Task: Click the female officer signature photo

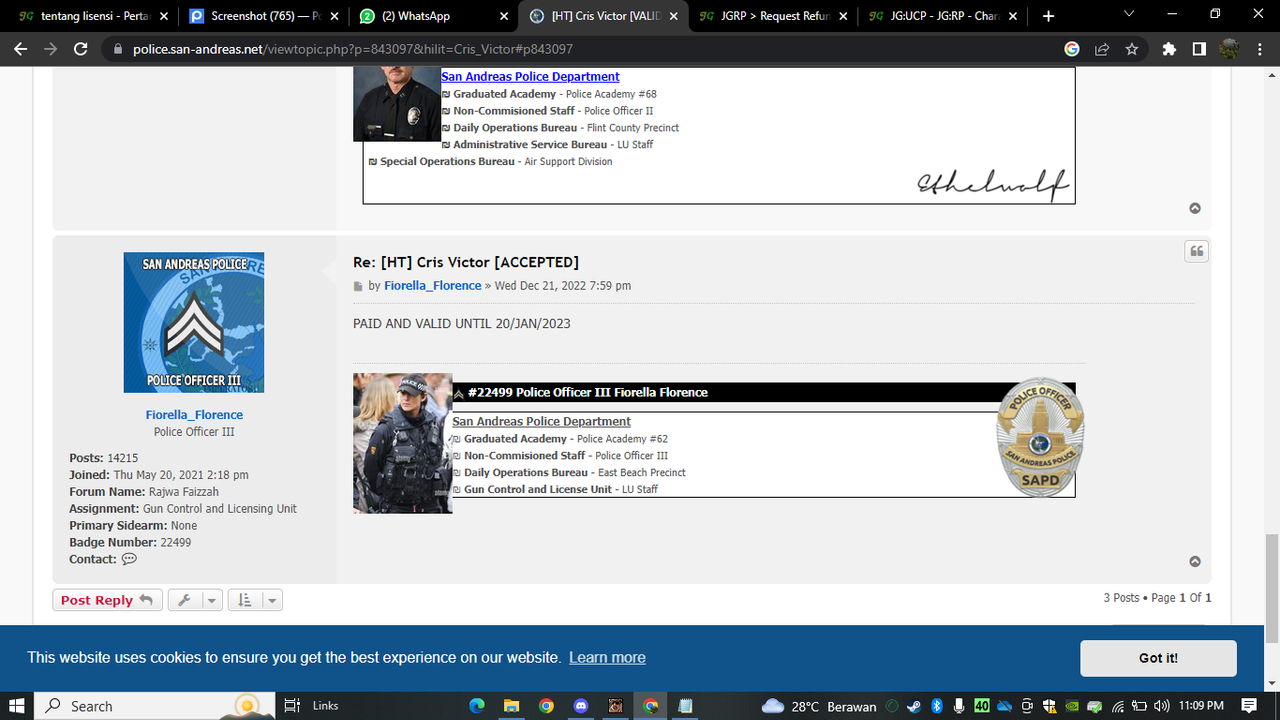Action: coord(402,443)
